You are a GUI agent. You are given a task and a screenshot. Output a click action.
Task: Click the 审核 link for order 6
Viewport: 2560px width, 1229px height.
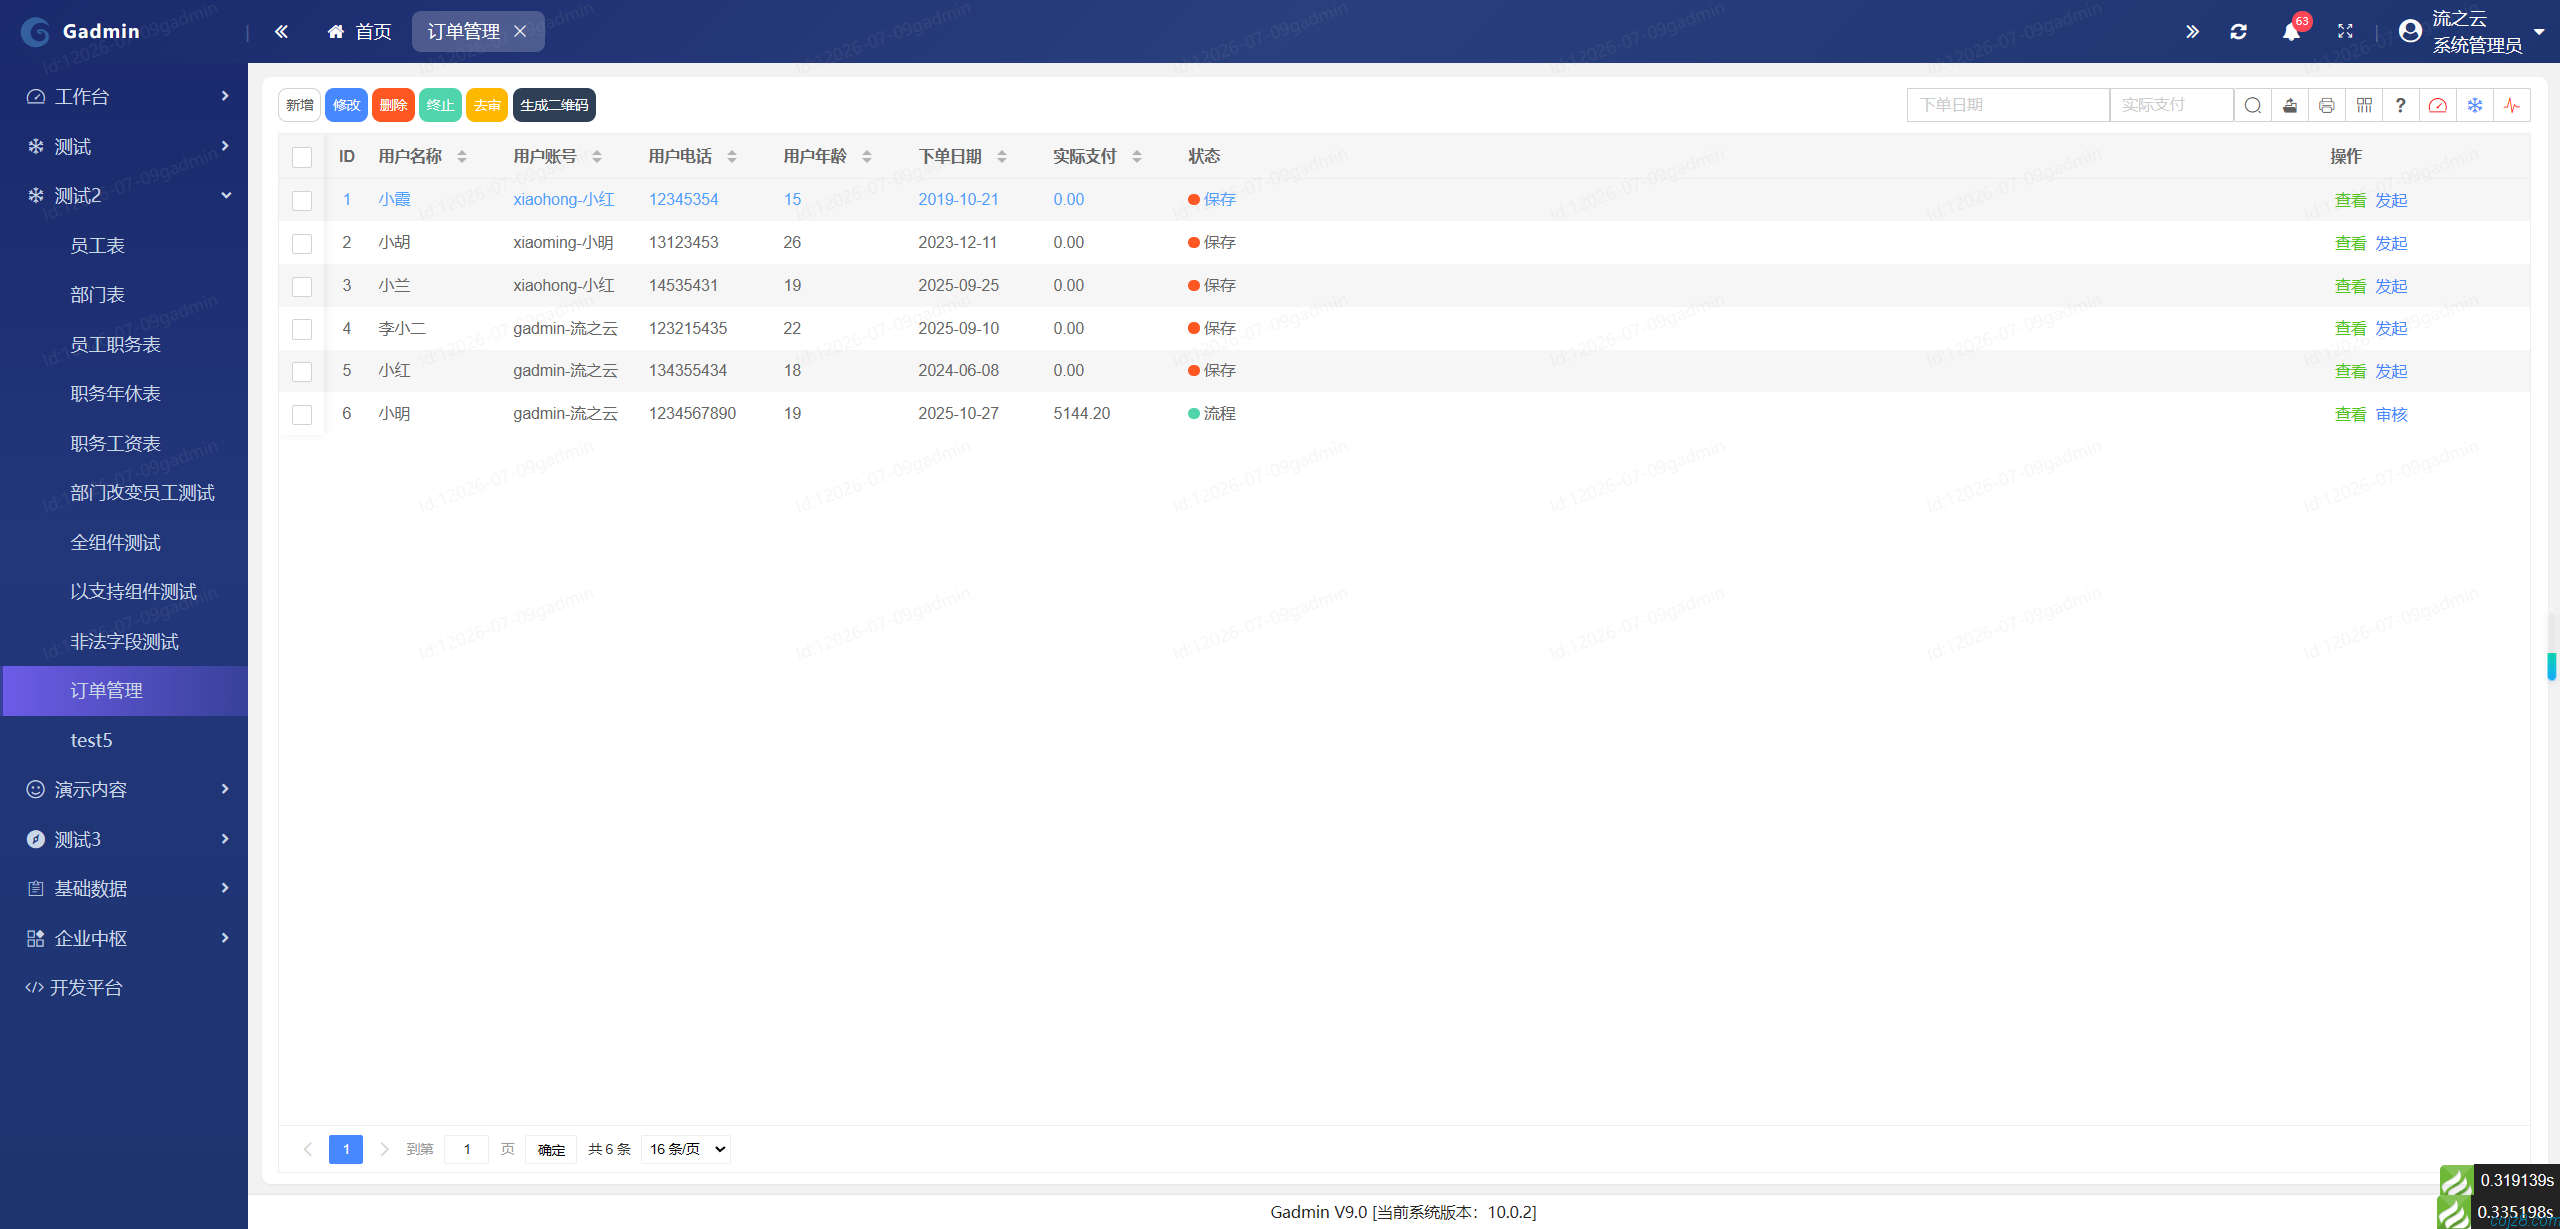(x=2392, y=414)
